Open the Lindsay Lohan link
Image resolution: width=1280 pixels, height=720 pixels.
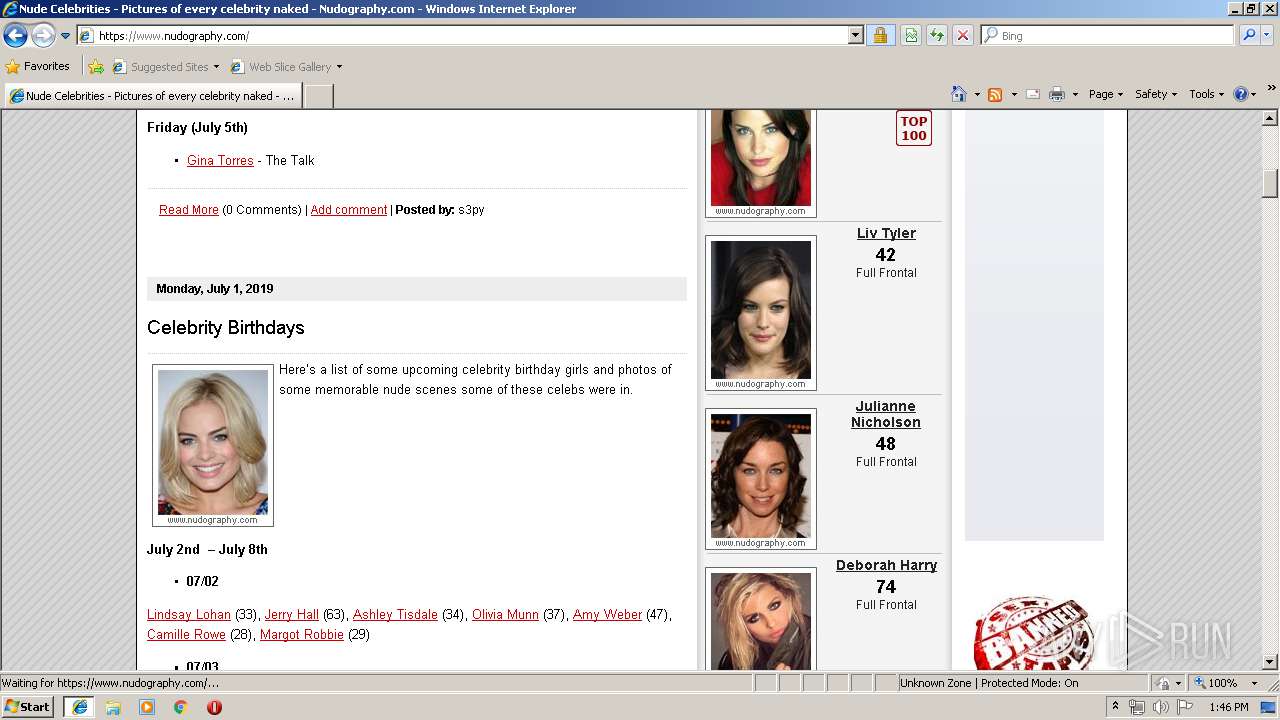point(189,615)
